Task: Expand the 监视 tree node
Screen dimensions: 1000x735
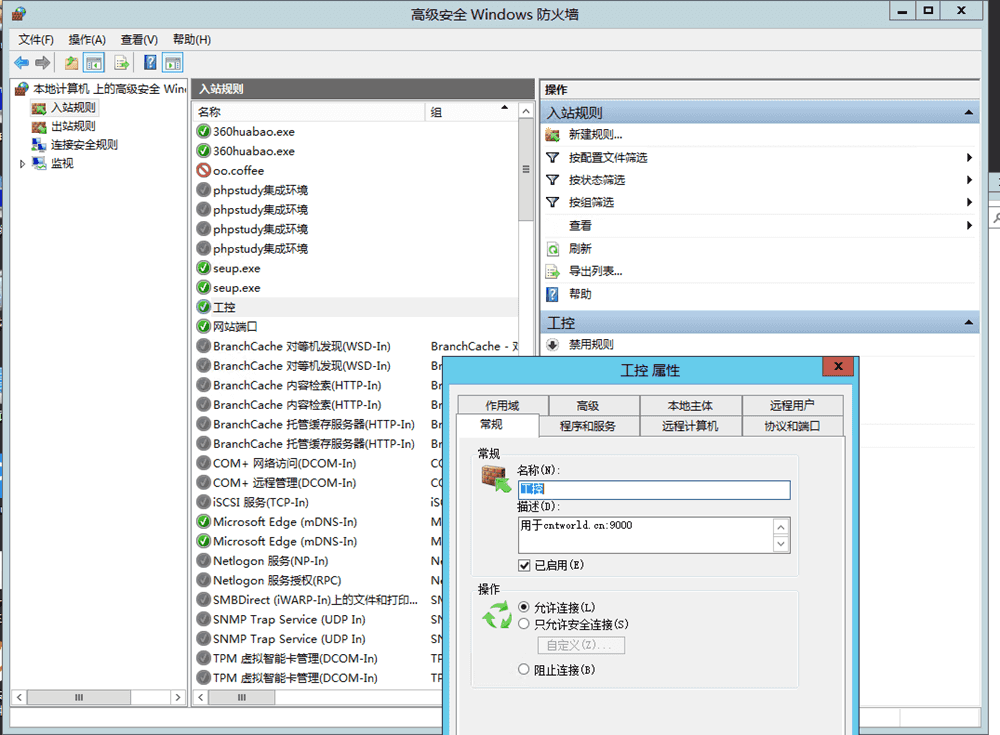Action: (23, 163)
